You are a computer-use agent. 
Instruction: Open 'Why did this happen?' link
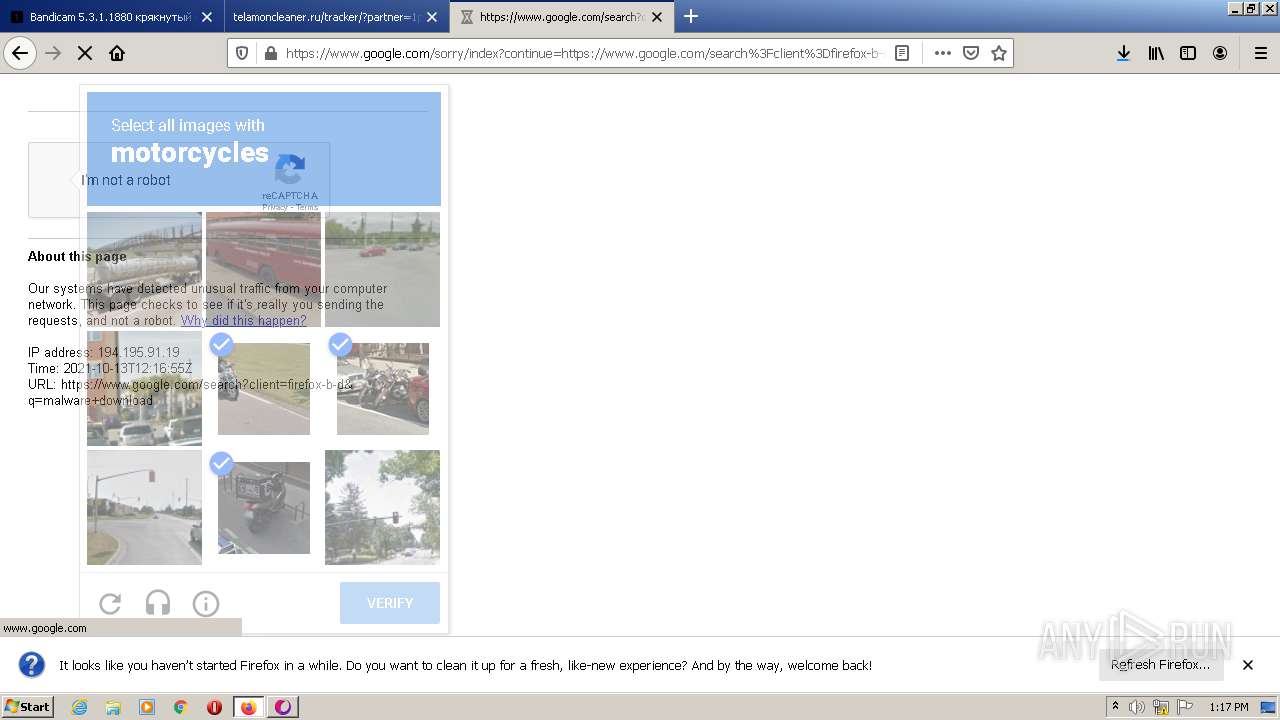point(244,321)
